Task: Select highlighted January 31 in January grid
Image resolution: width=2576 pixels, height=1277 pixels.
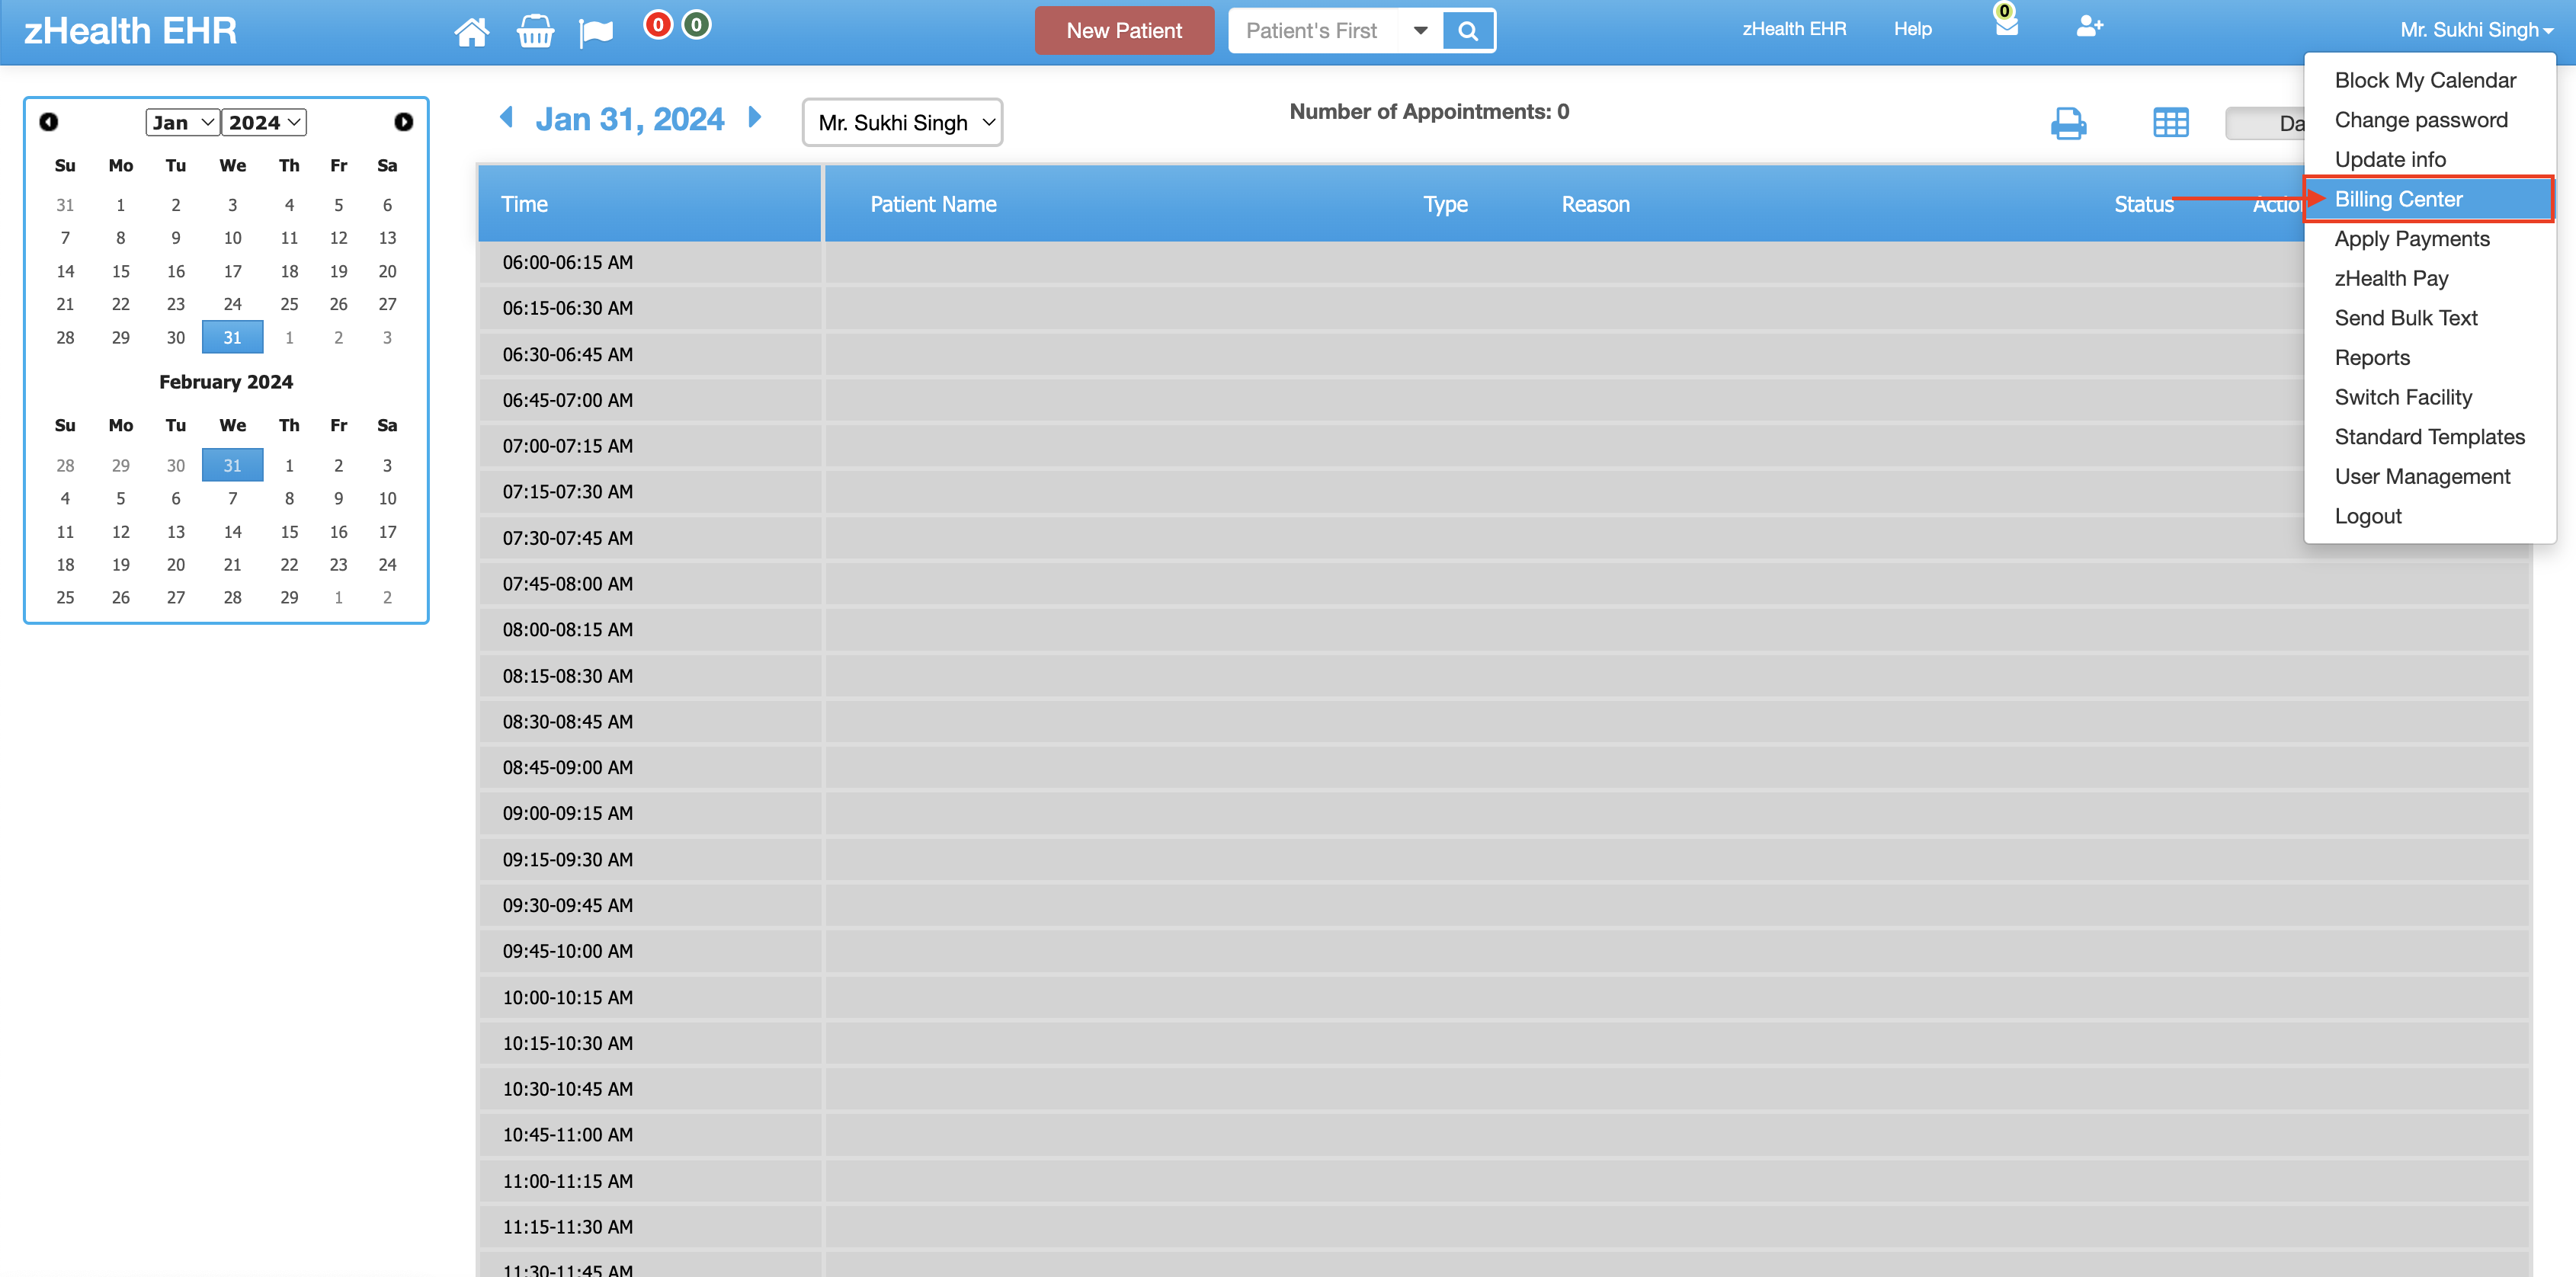Action: point(232,338)
